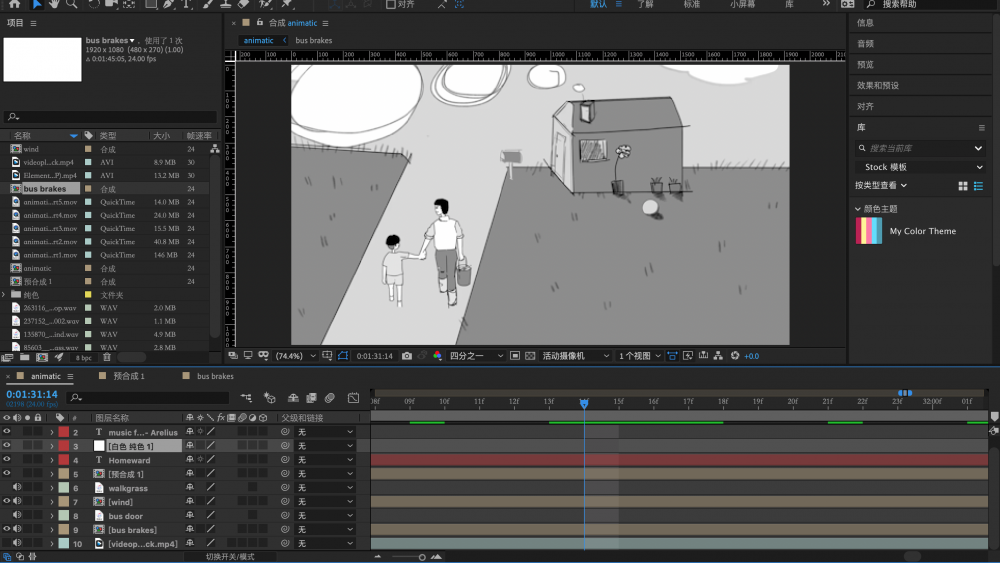Select the 标准 workspace
This screenshot has height=563, width=1000.
pyautogui.click(x=692, y=4)
